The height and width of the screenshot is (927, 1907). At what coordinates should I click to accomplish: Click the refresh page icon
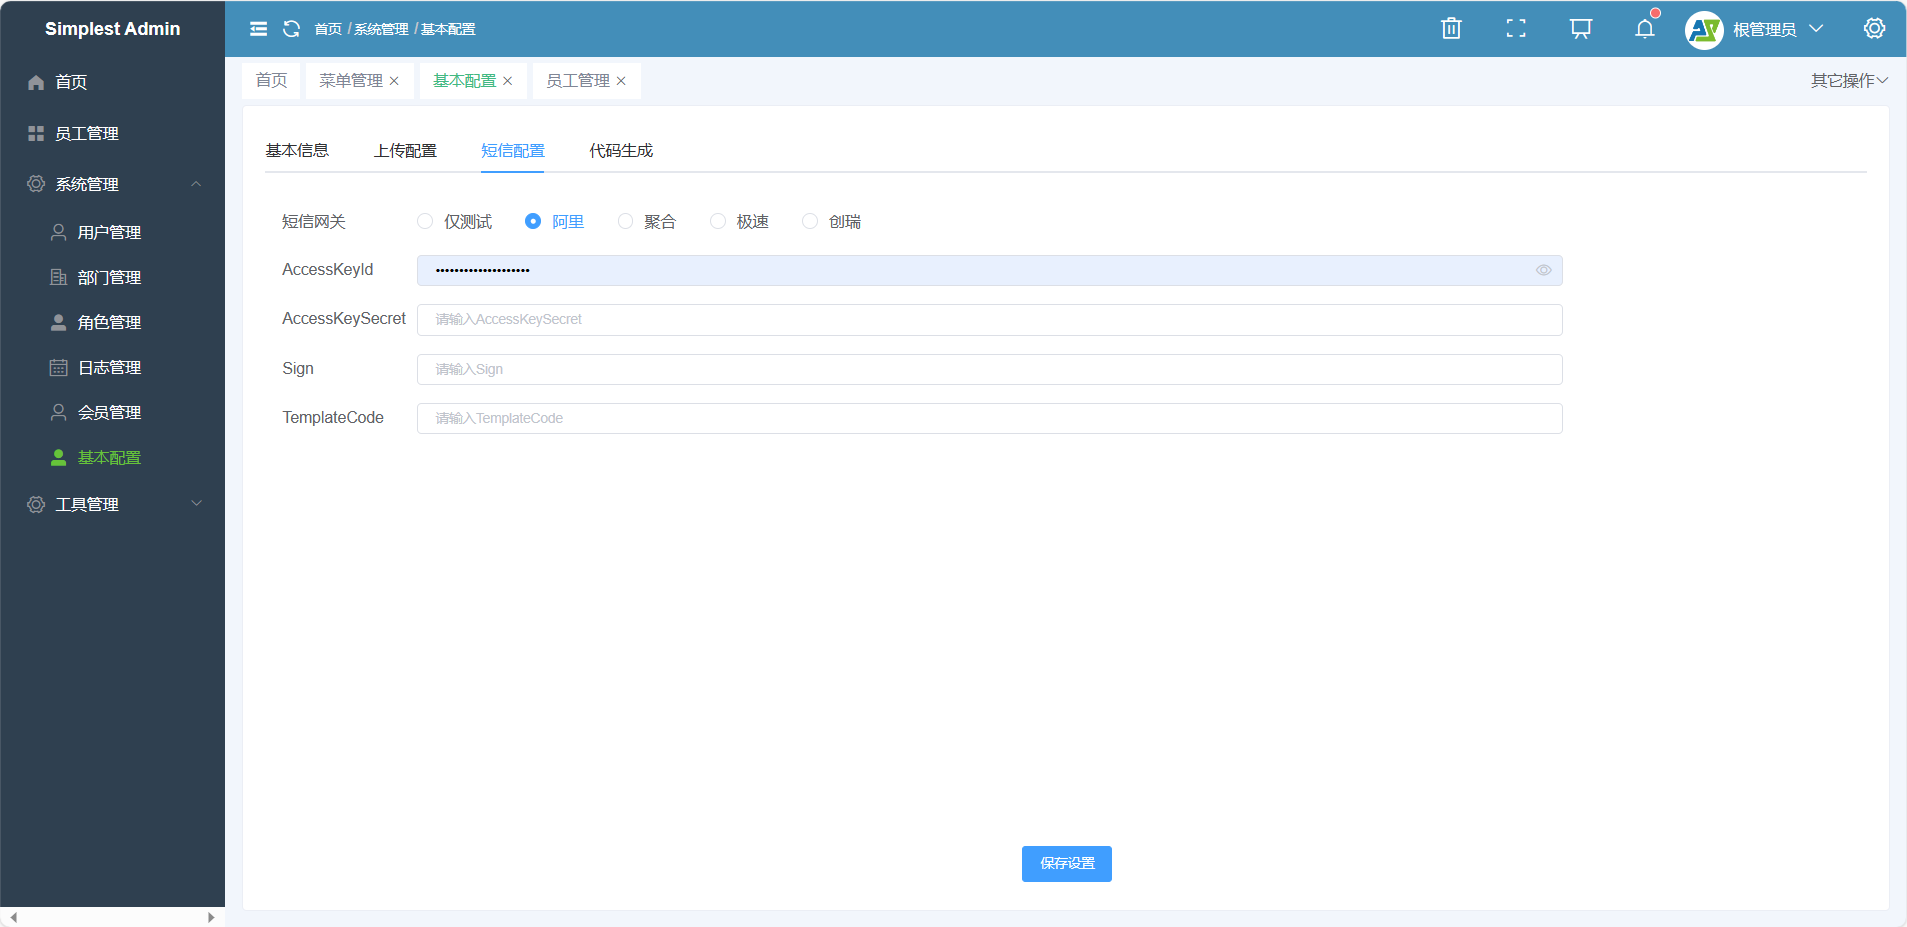pyautogui.click(x=291, y=29)
